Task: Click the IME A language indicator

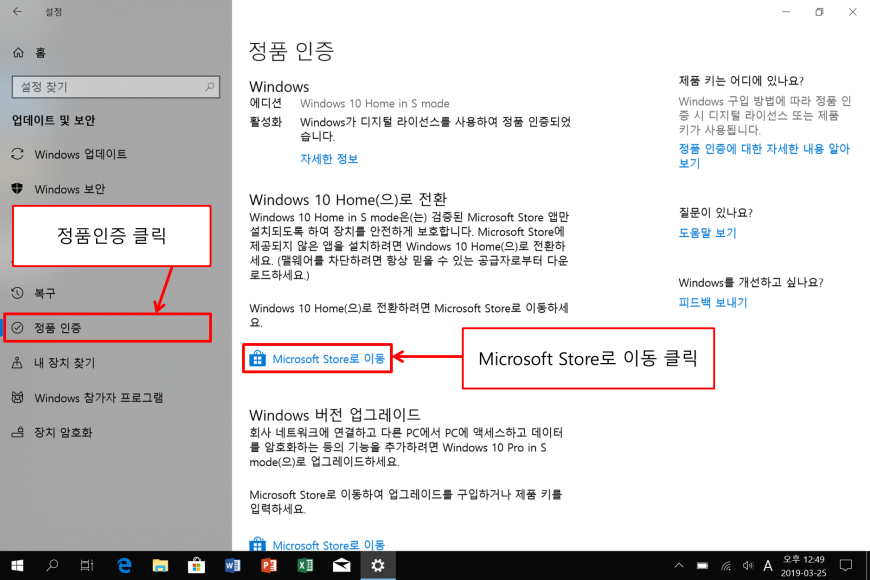Action: pyautogui.click(x=768, y=566)
